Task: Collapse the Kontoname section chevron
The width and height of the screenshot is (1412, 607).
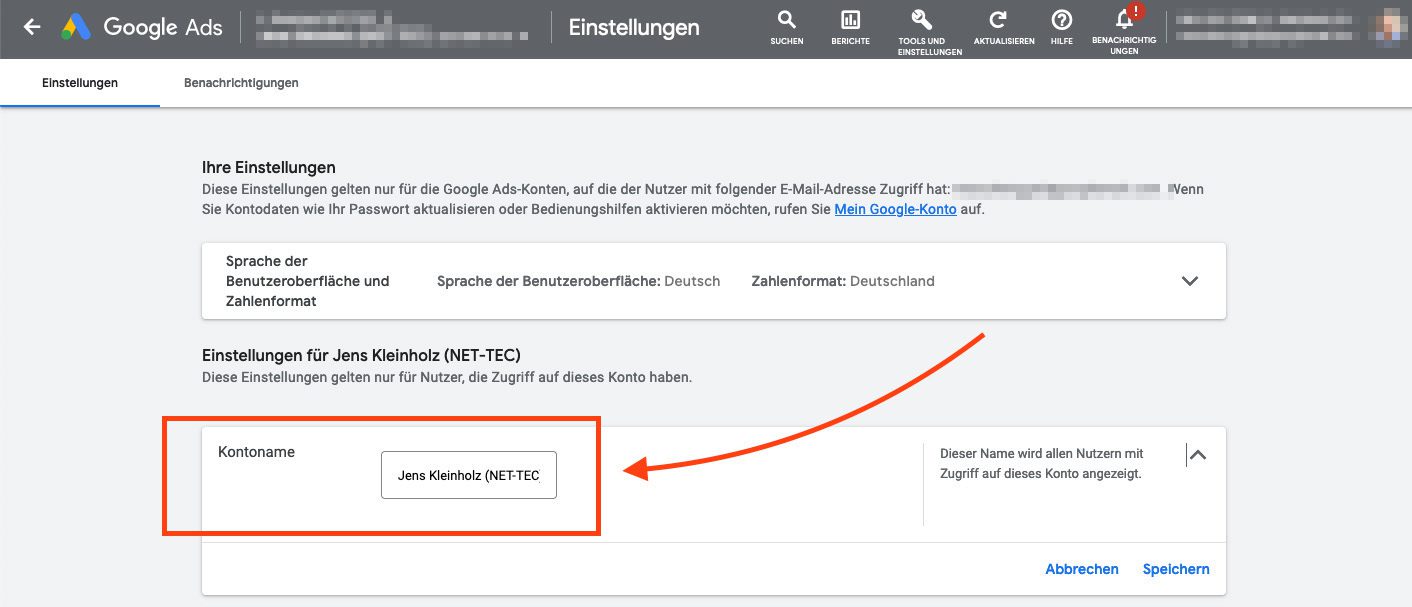Action: (x=1197, y=455)
